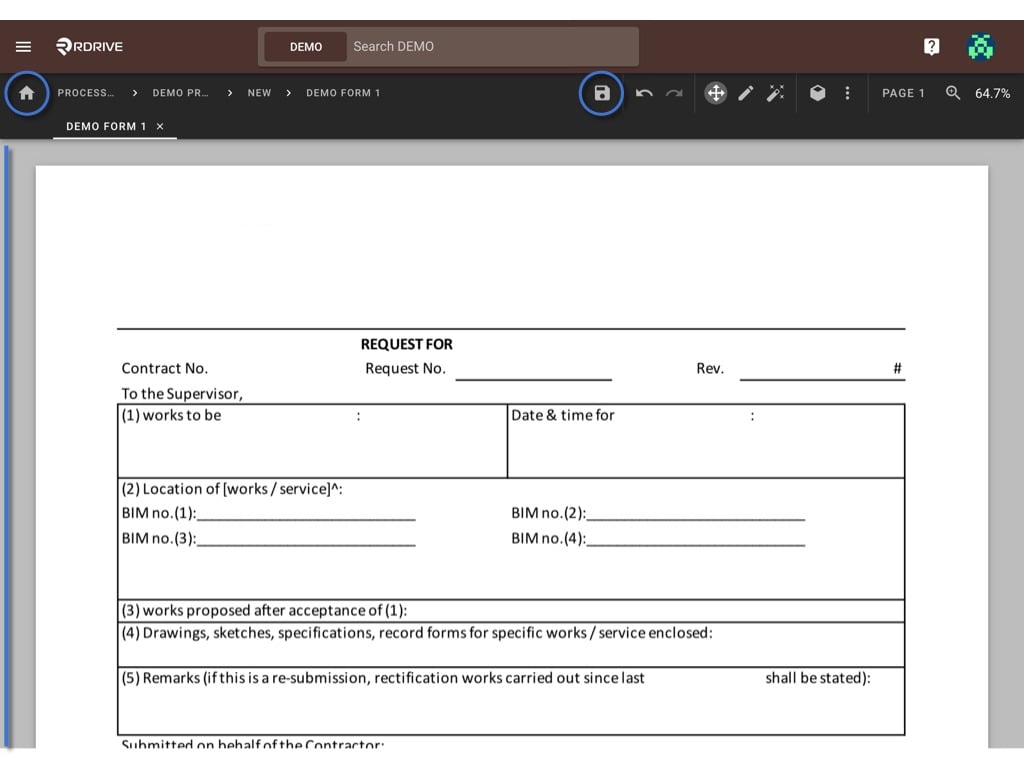The width and height of the screenshot is (1024, 768).
Task: Click the Contract No. label
Action: (x=165, y=368)
